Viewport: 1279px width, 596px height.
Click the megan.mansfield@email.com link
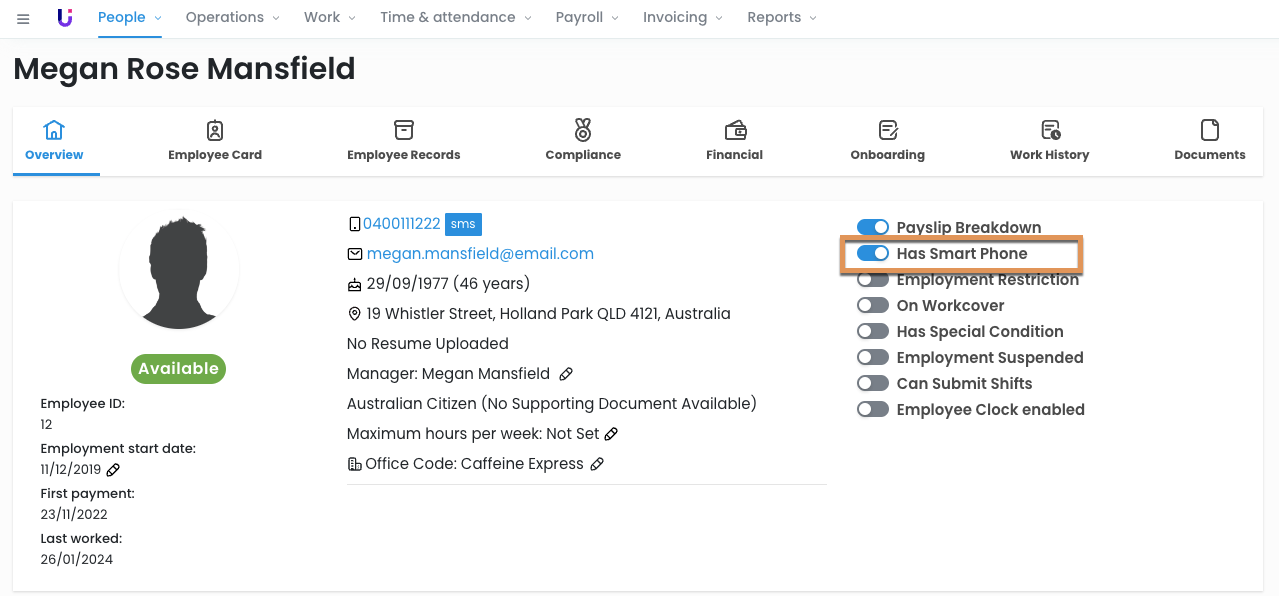point(480,254)
